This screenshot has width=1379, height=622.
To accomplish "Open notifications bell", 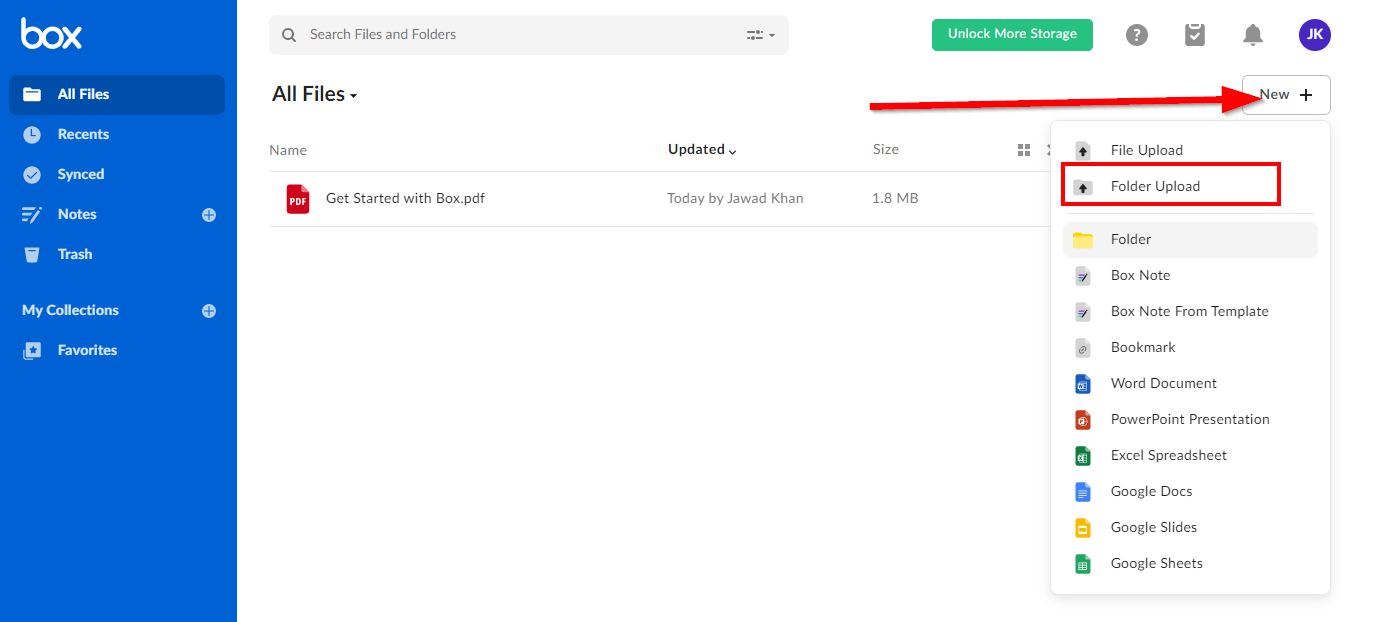I will point(1252,35).
